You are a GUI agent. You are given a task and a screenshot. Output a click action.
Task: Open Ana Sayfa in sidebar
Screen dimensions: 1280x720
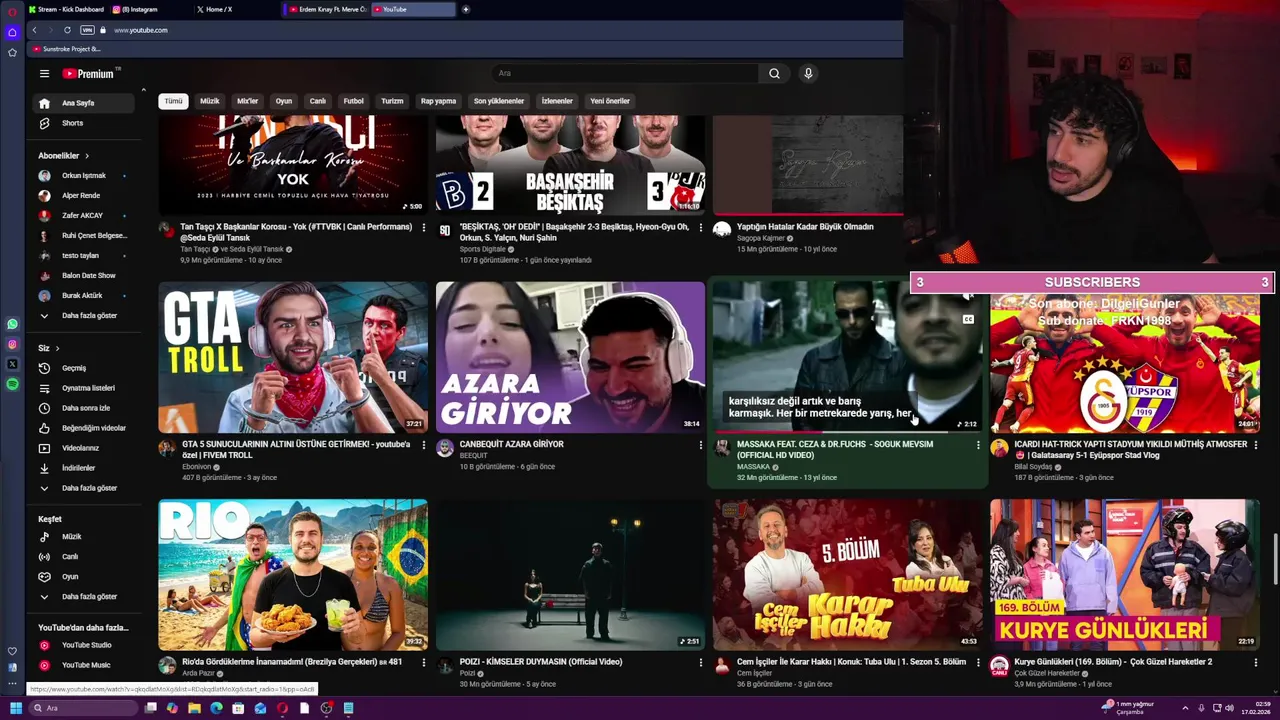click(84, 103)
